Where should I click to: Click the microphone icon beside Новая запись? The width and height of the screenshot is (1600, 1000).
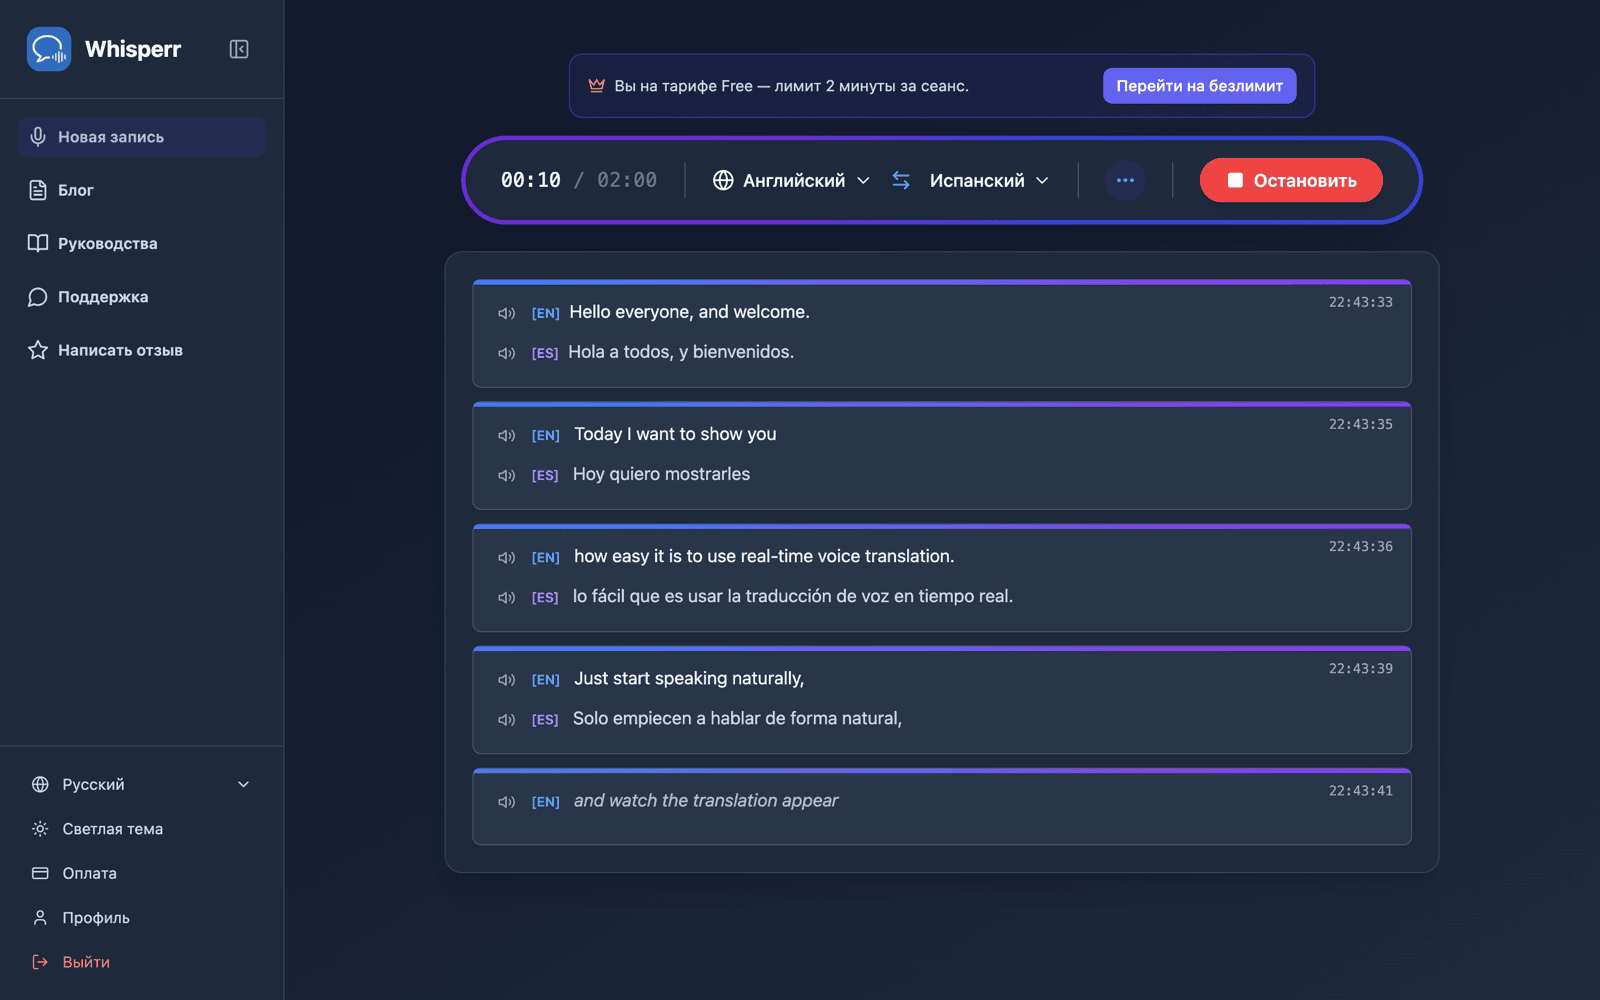(38, 137)
